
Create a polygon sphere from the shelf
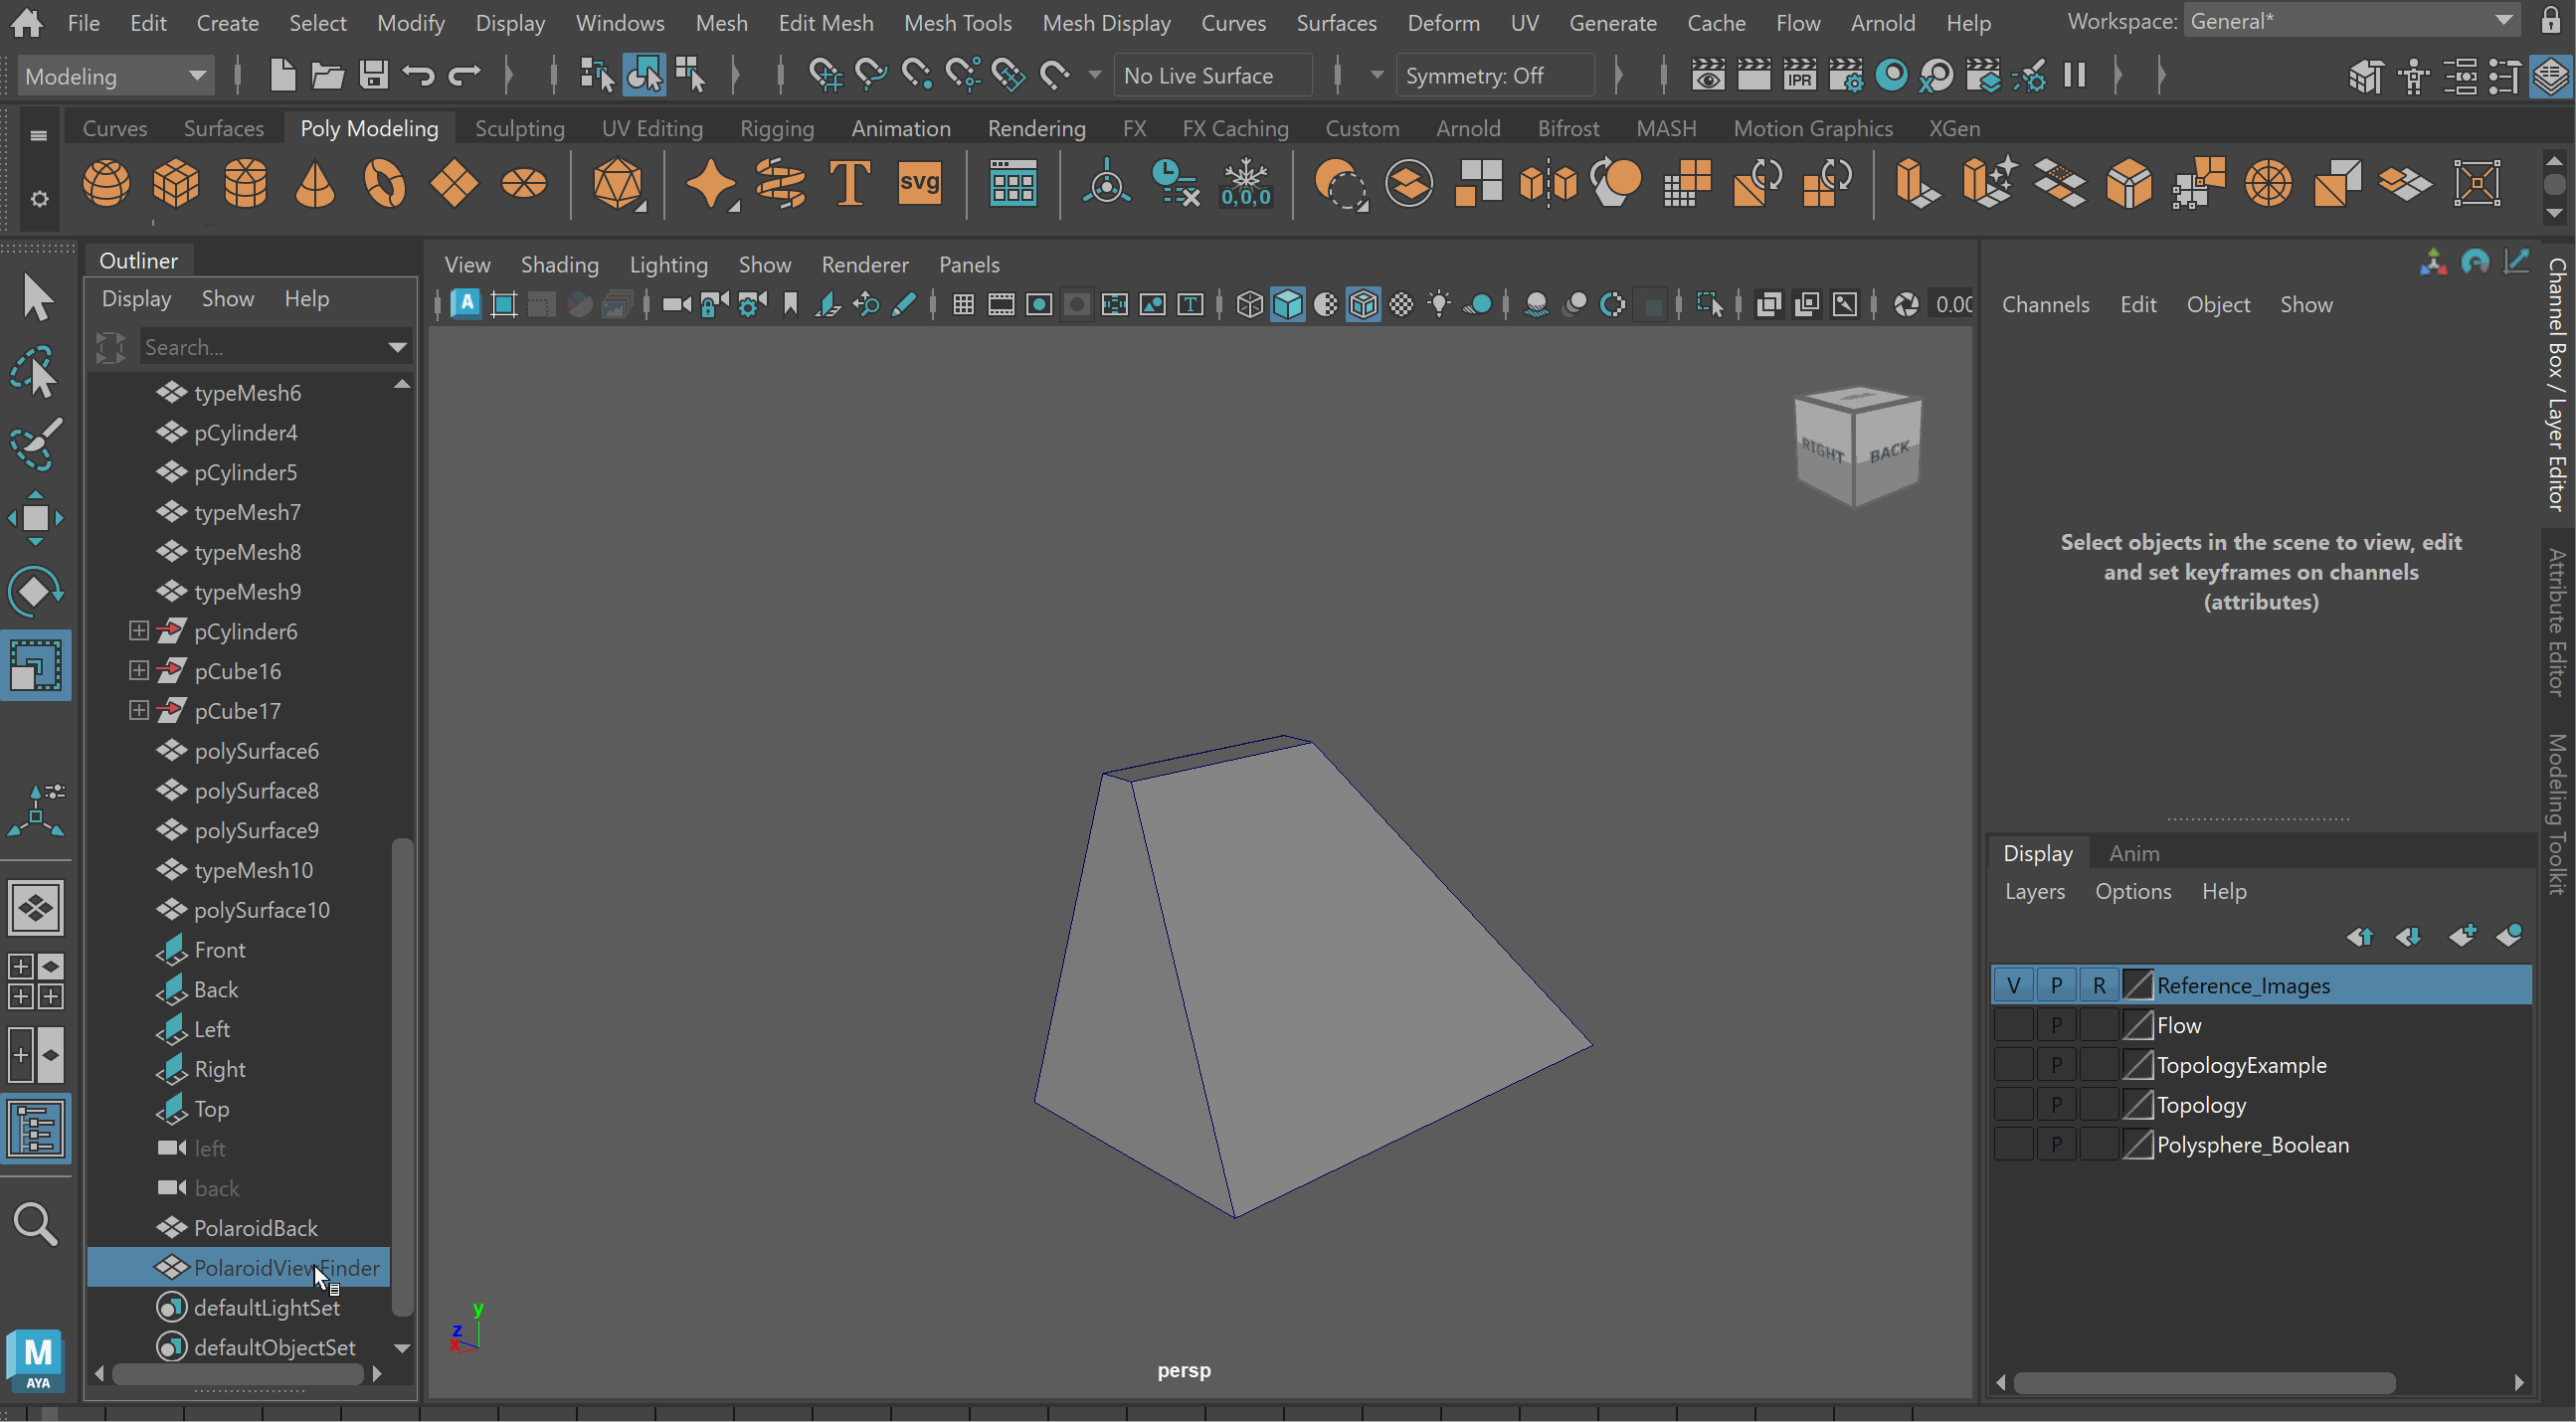pyautogui.click(x=106, y=184)
